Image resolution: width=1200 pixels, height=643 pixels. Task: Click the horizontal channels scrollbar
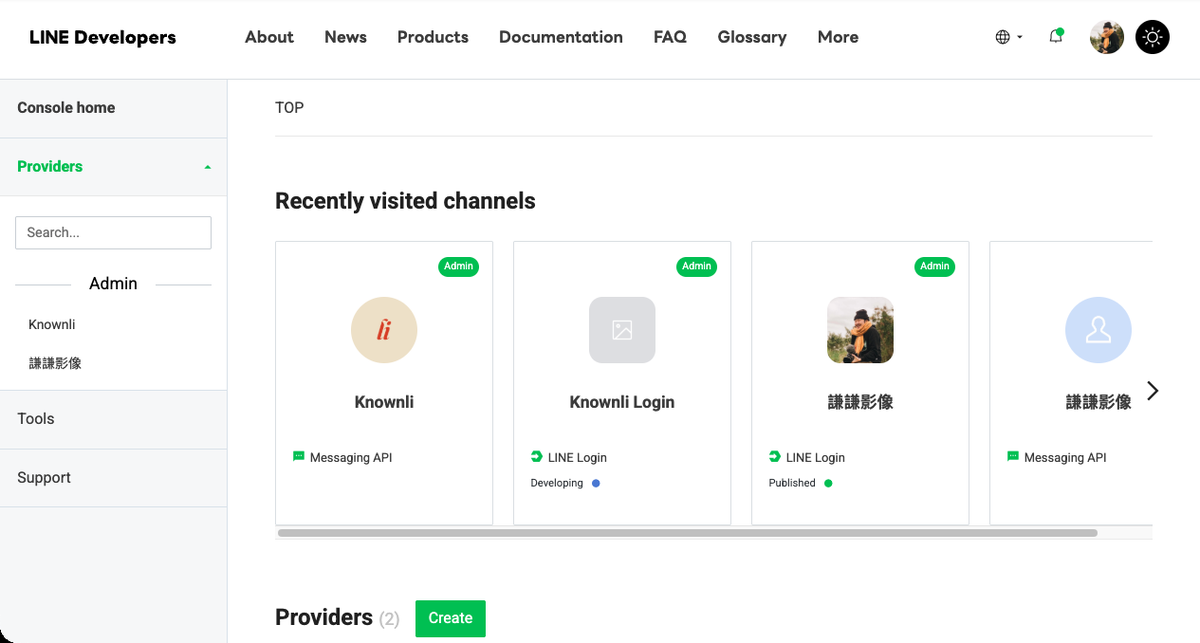[x=687, y=533]
